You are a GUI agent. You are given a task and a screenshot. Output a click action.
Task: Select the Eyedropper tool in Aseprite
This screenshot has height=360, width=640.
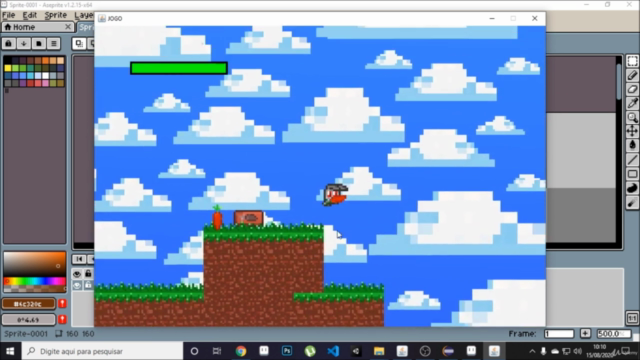pyautogui.click(x=632, y=104)
